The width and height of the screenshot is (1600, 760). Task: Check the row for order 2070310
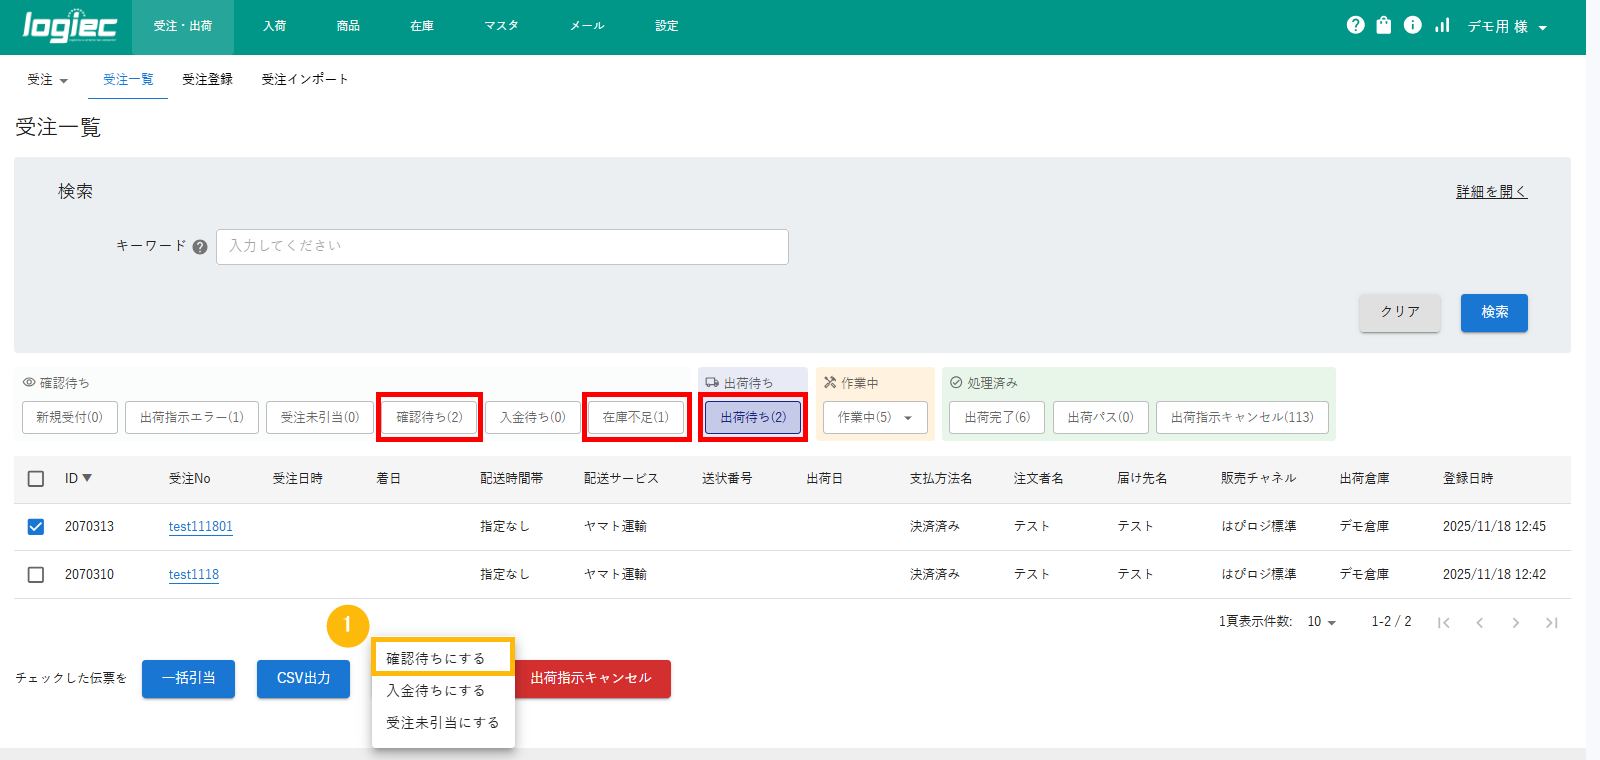tap(36, 575)
